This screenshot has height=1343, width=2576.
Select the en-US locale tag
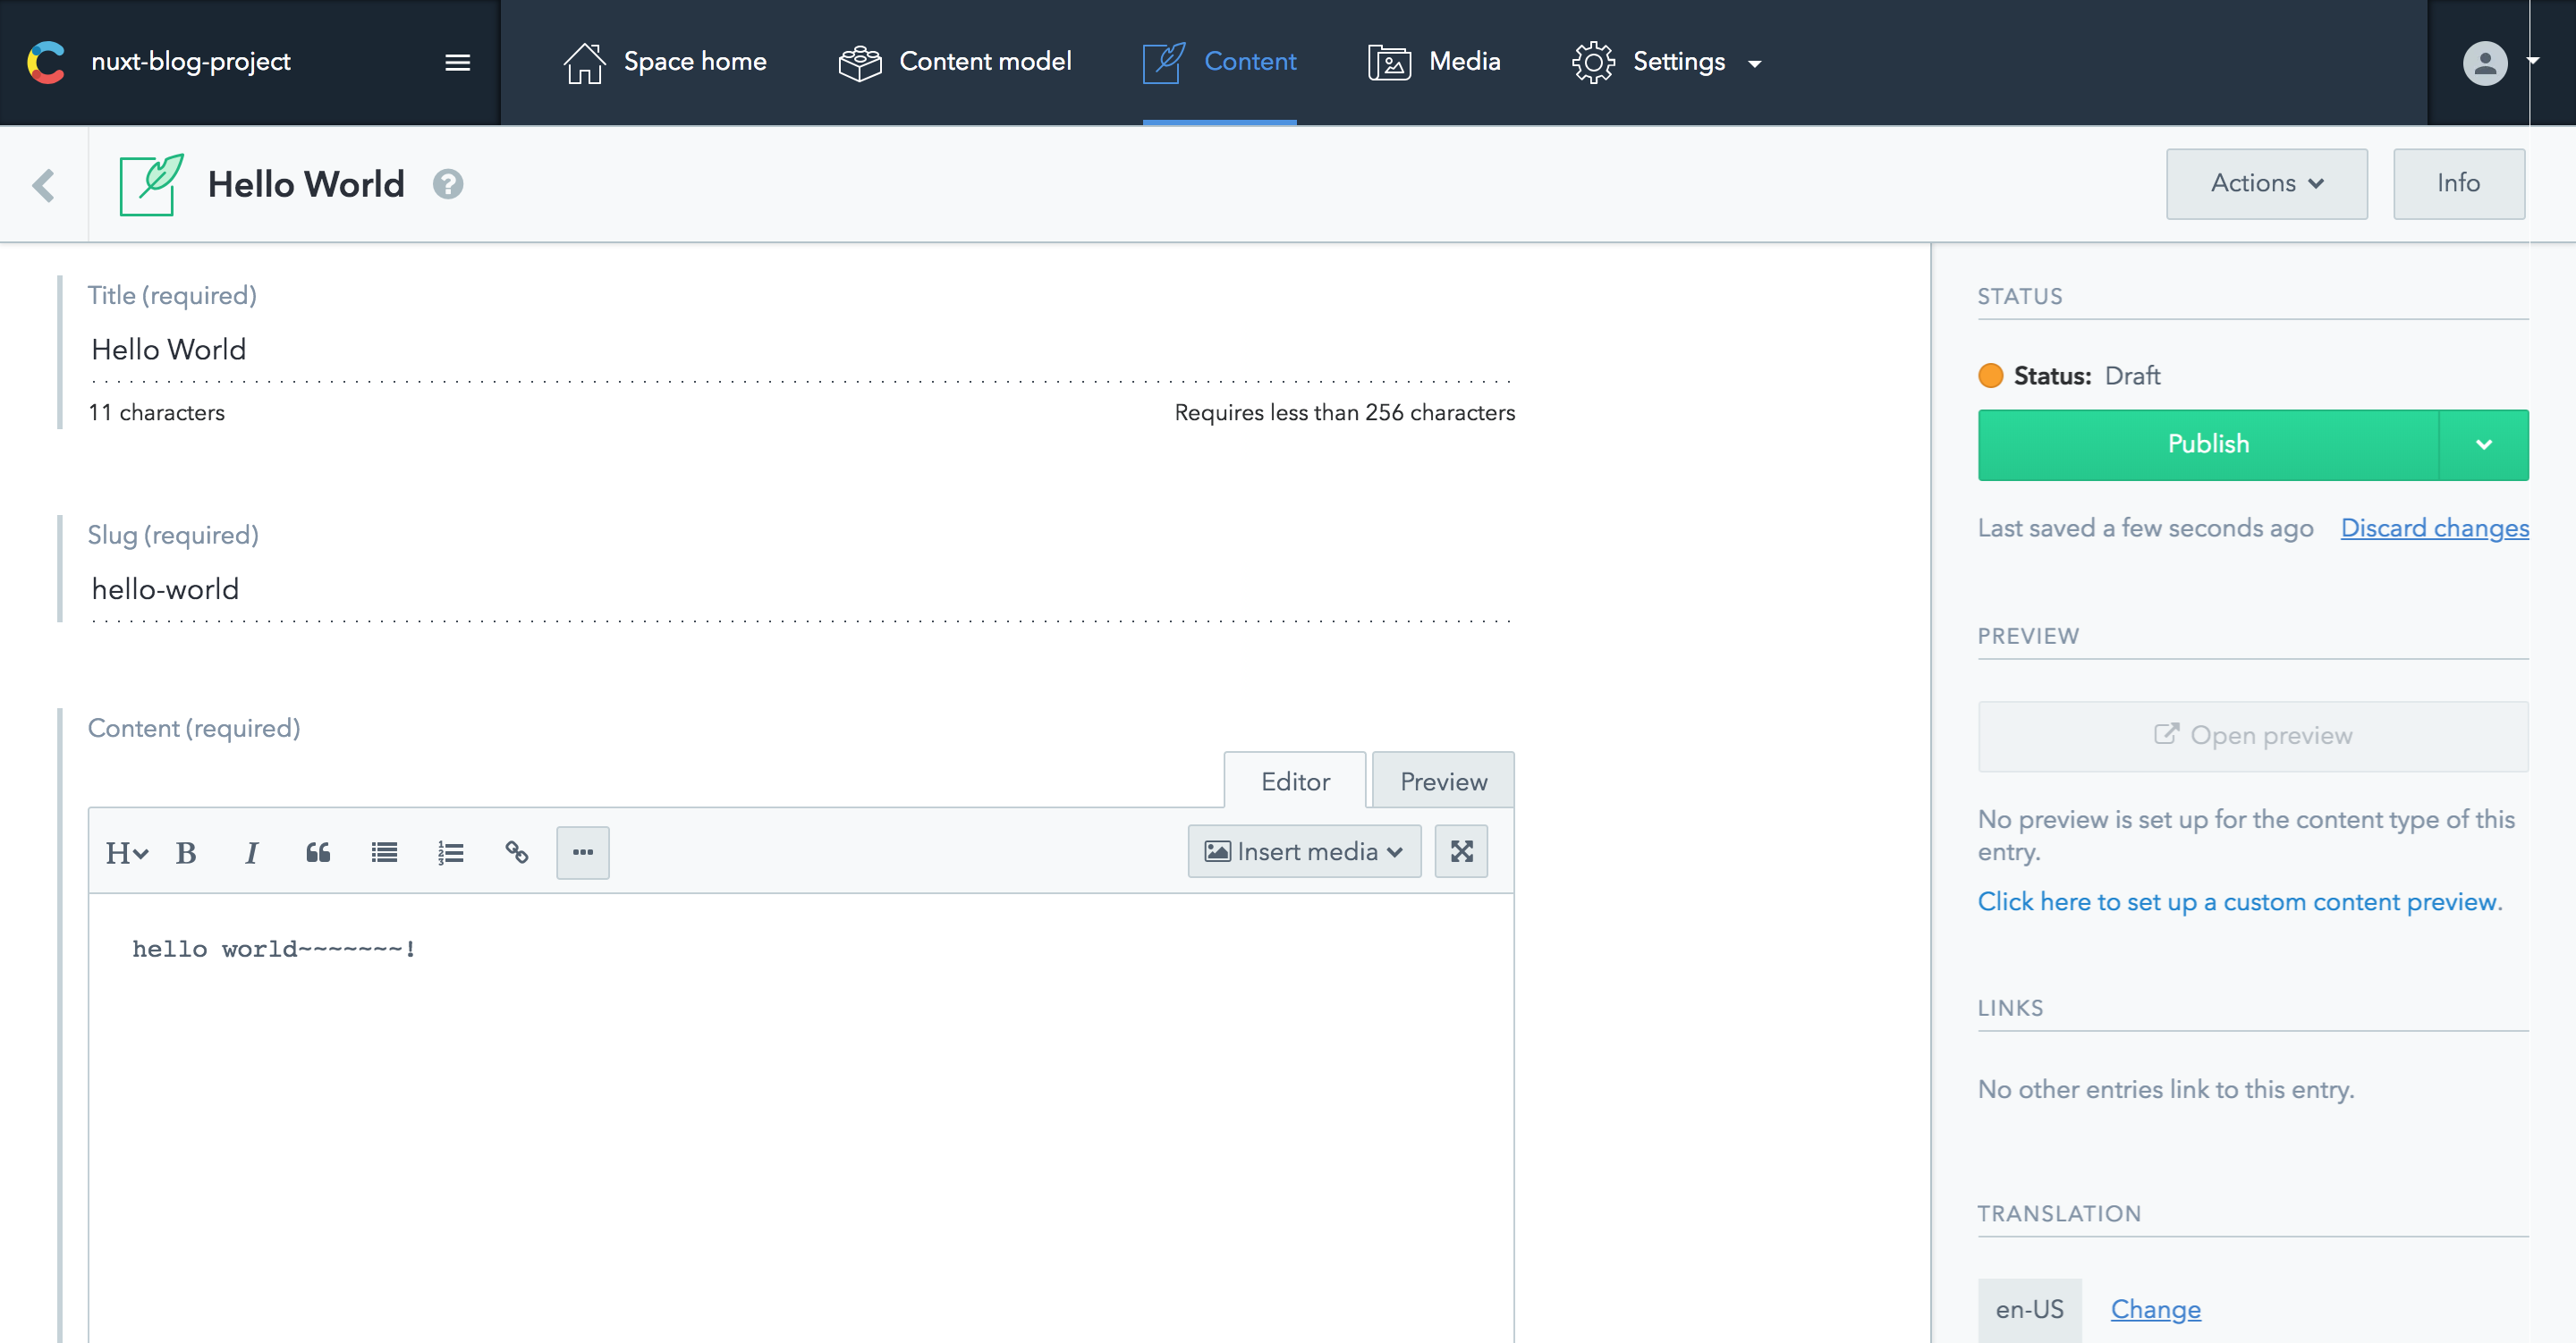point(2029,1310)
